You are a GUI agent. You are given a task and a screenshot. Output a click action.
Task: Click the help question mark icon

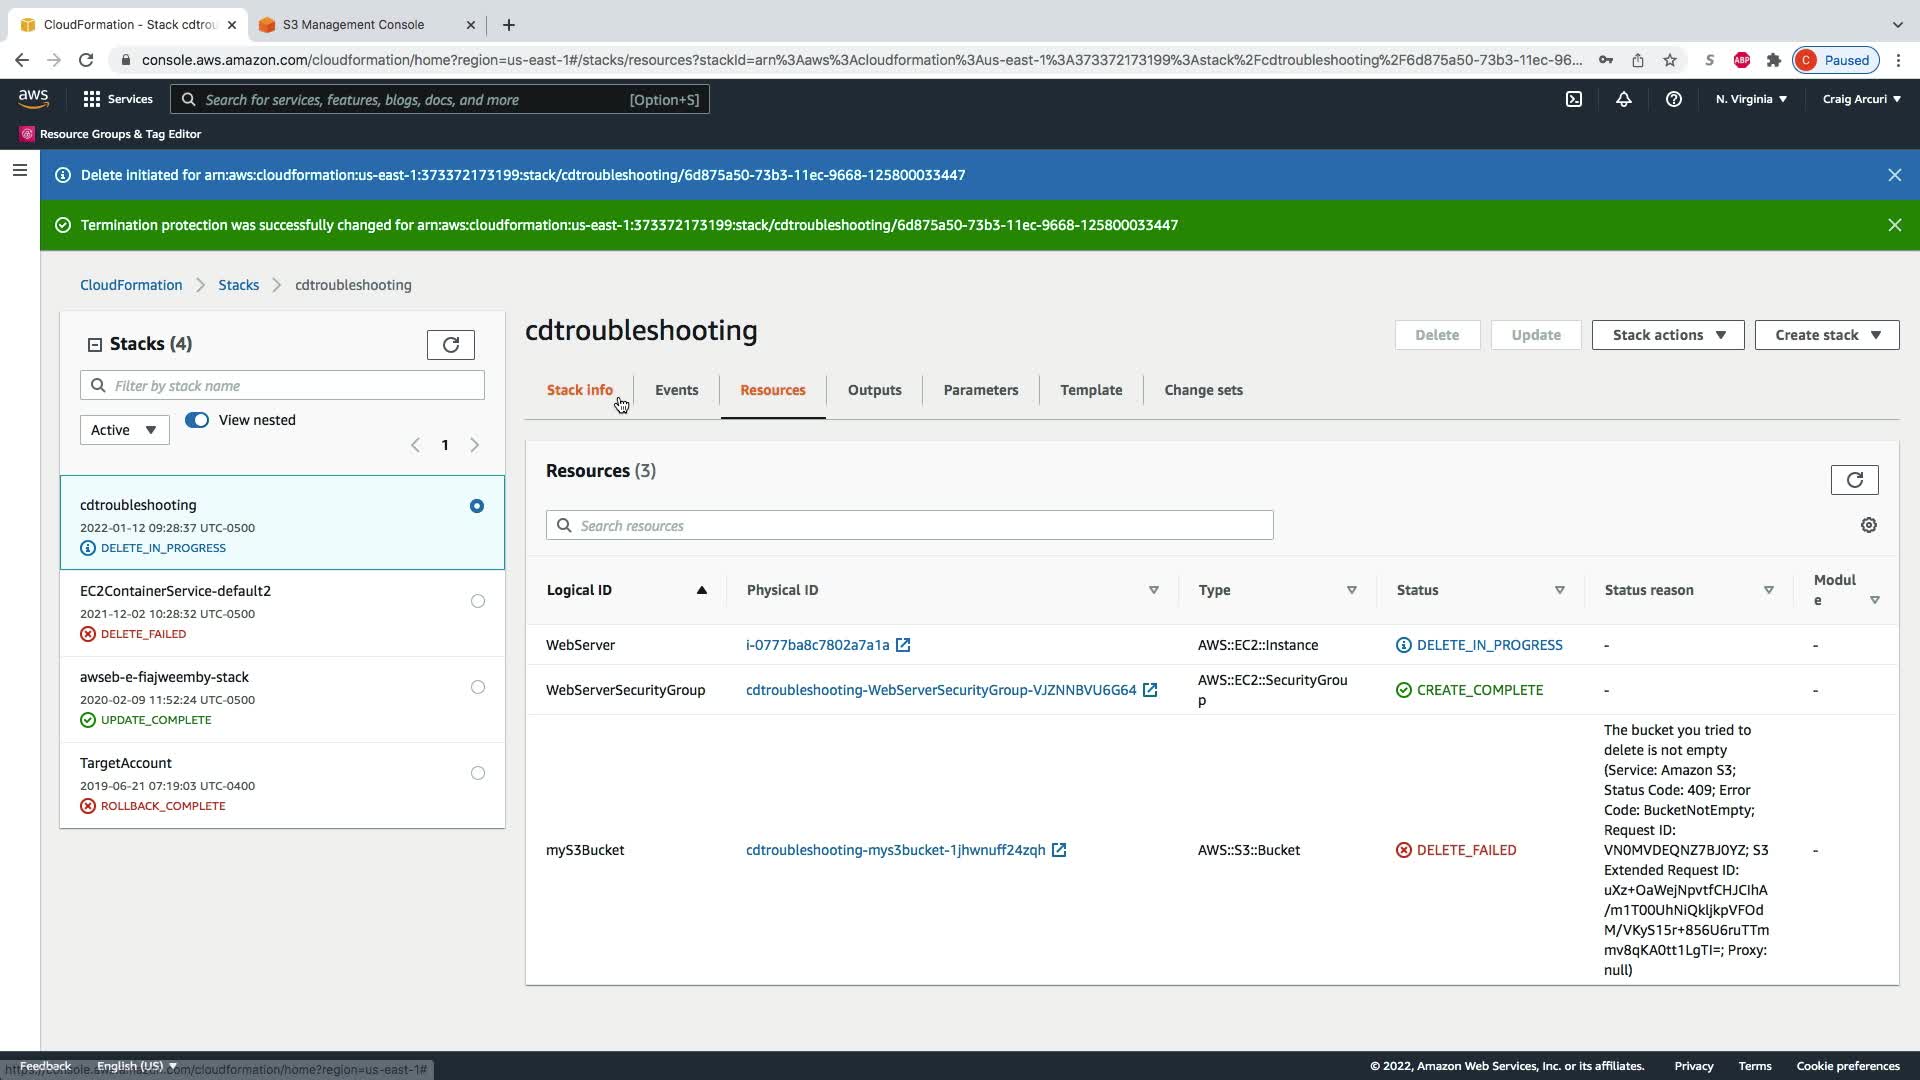pos(1673,99)
